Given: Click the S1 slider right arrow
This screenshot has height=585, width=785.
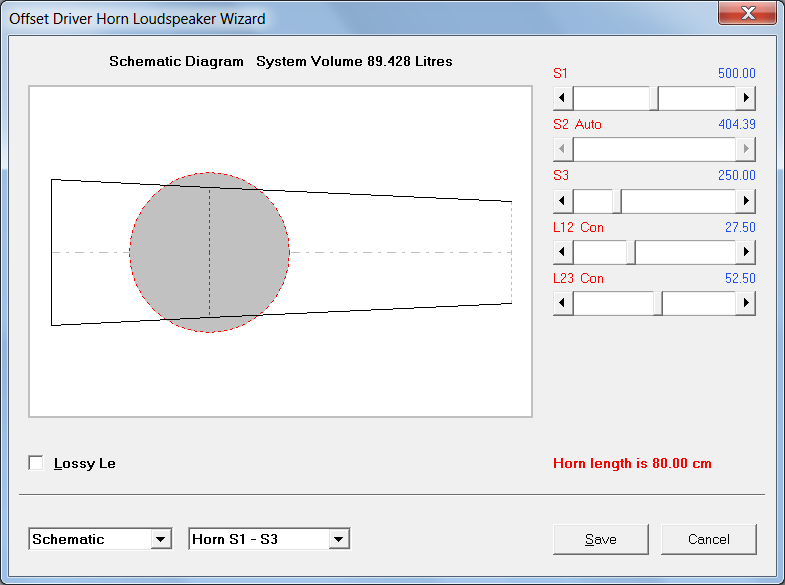Looking at the screenshot, I should coord(745,98).
